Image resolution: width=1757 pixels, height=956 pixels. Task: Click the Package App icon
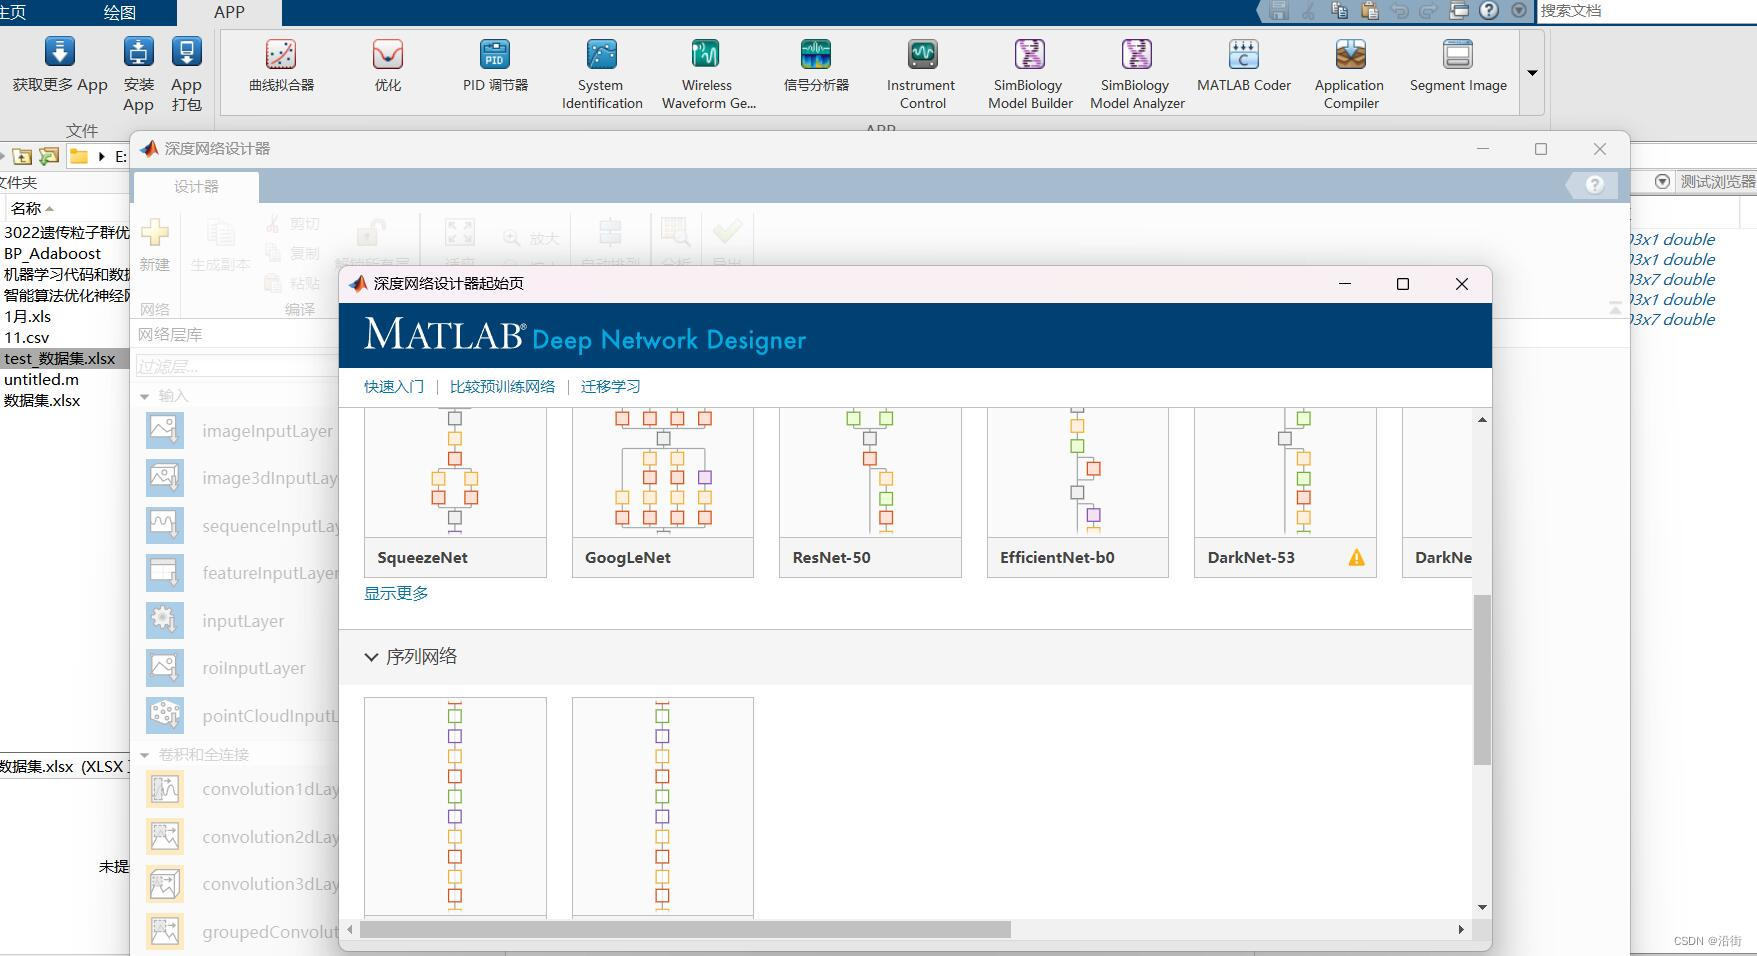[x=186, y=53]
